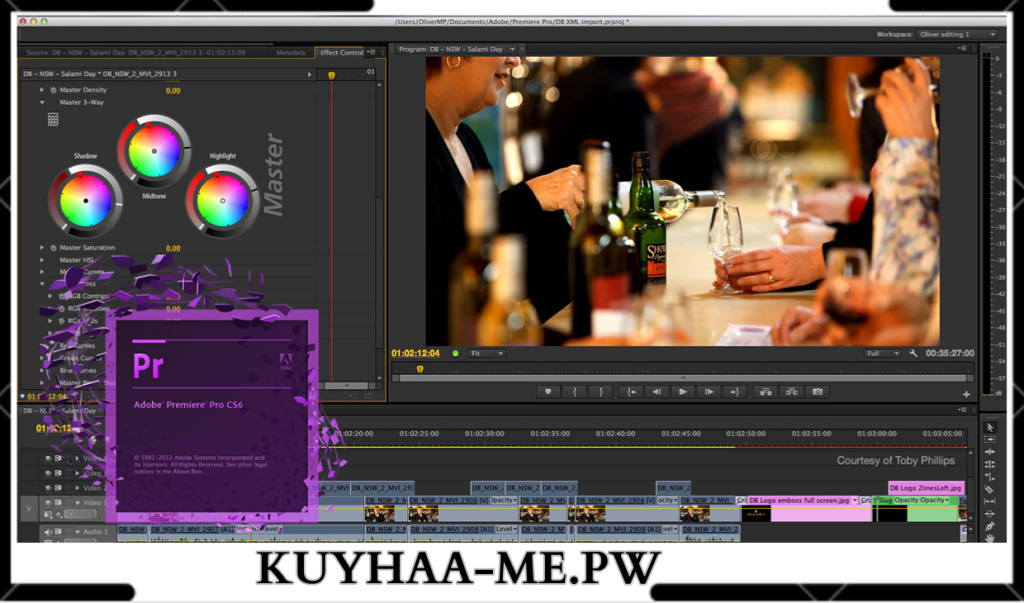Toggle Master Density animation stopwatch
1024x603 pixels.
(53, 90)
